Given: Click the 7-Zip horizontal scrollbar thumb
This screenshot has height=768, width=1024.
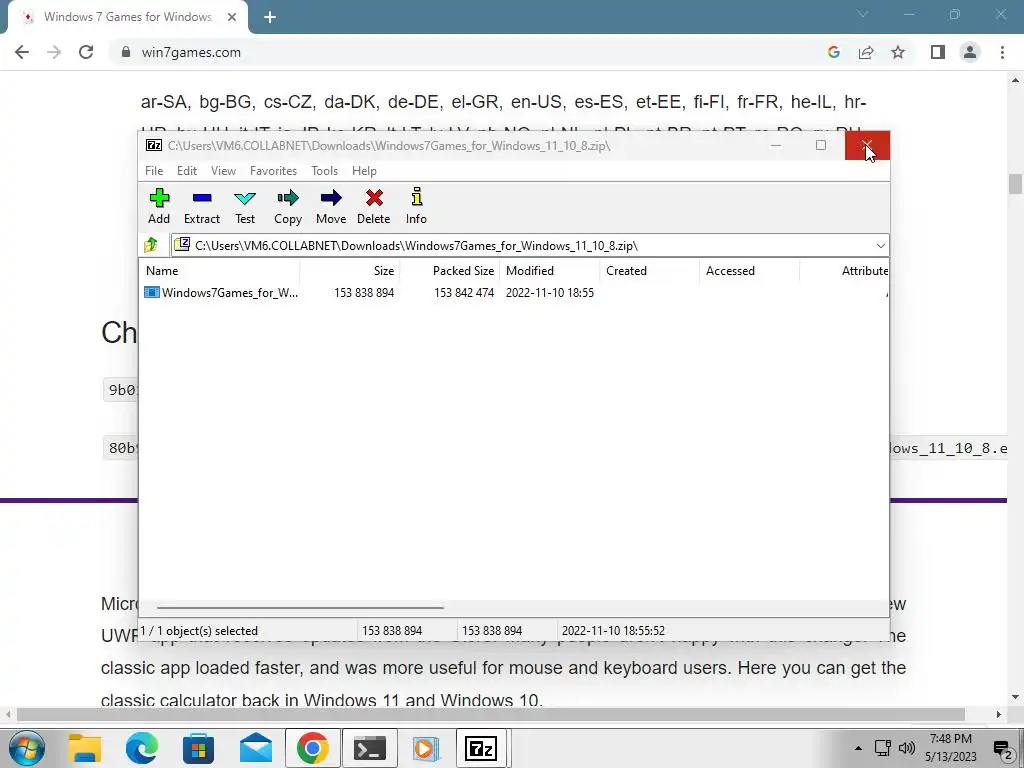Looking at the screenshot, I should pos(300,607).
